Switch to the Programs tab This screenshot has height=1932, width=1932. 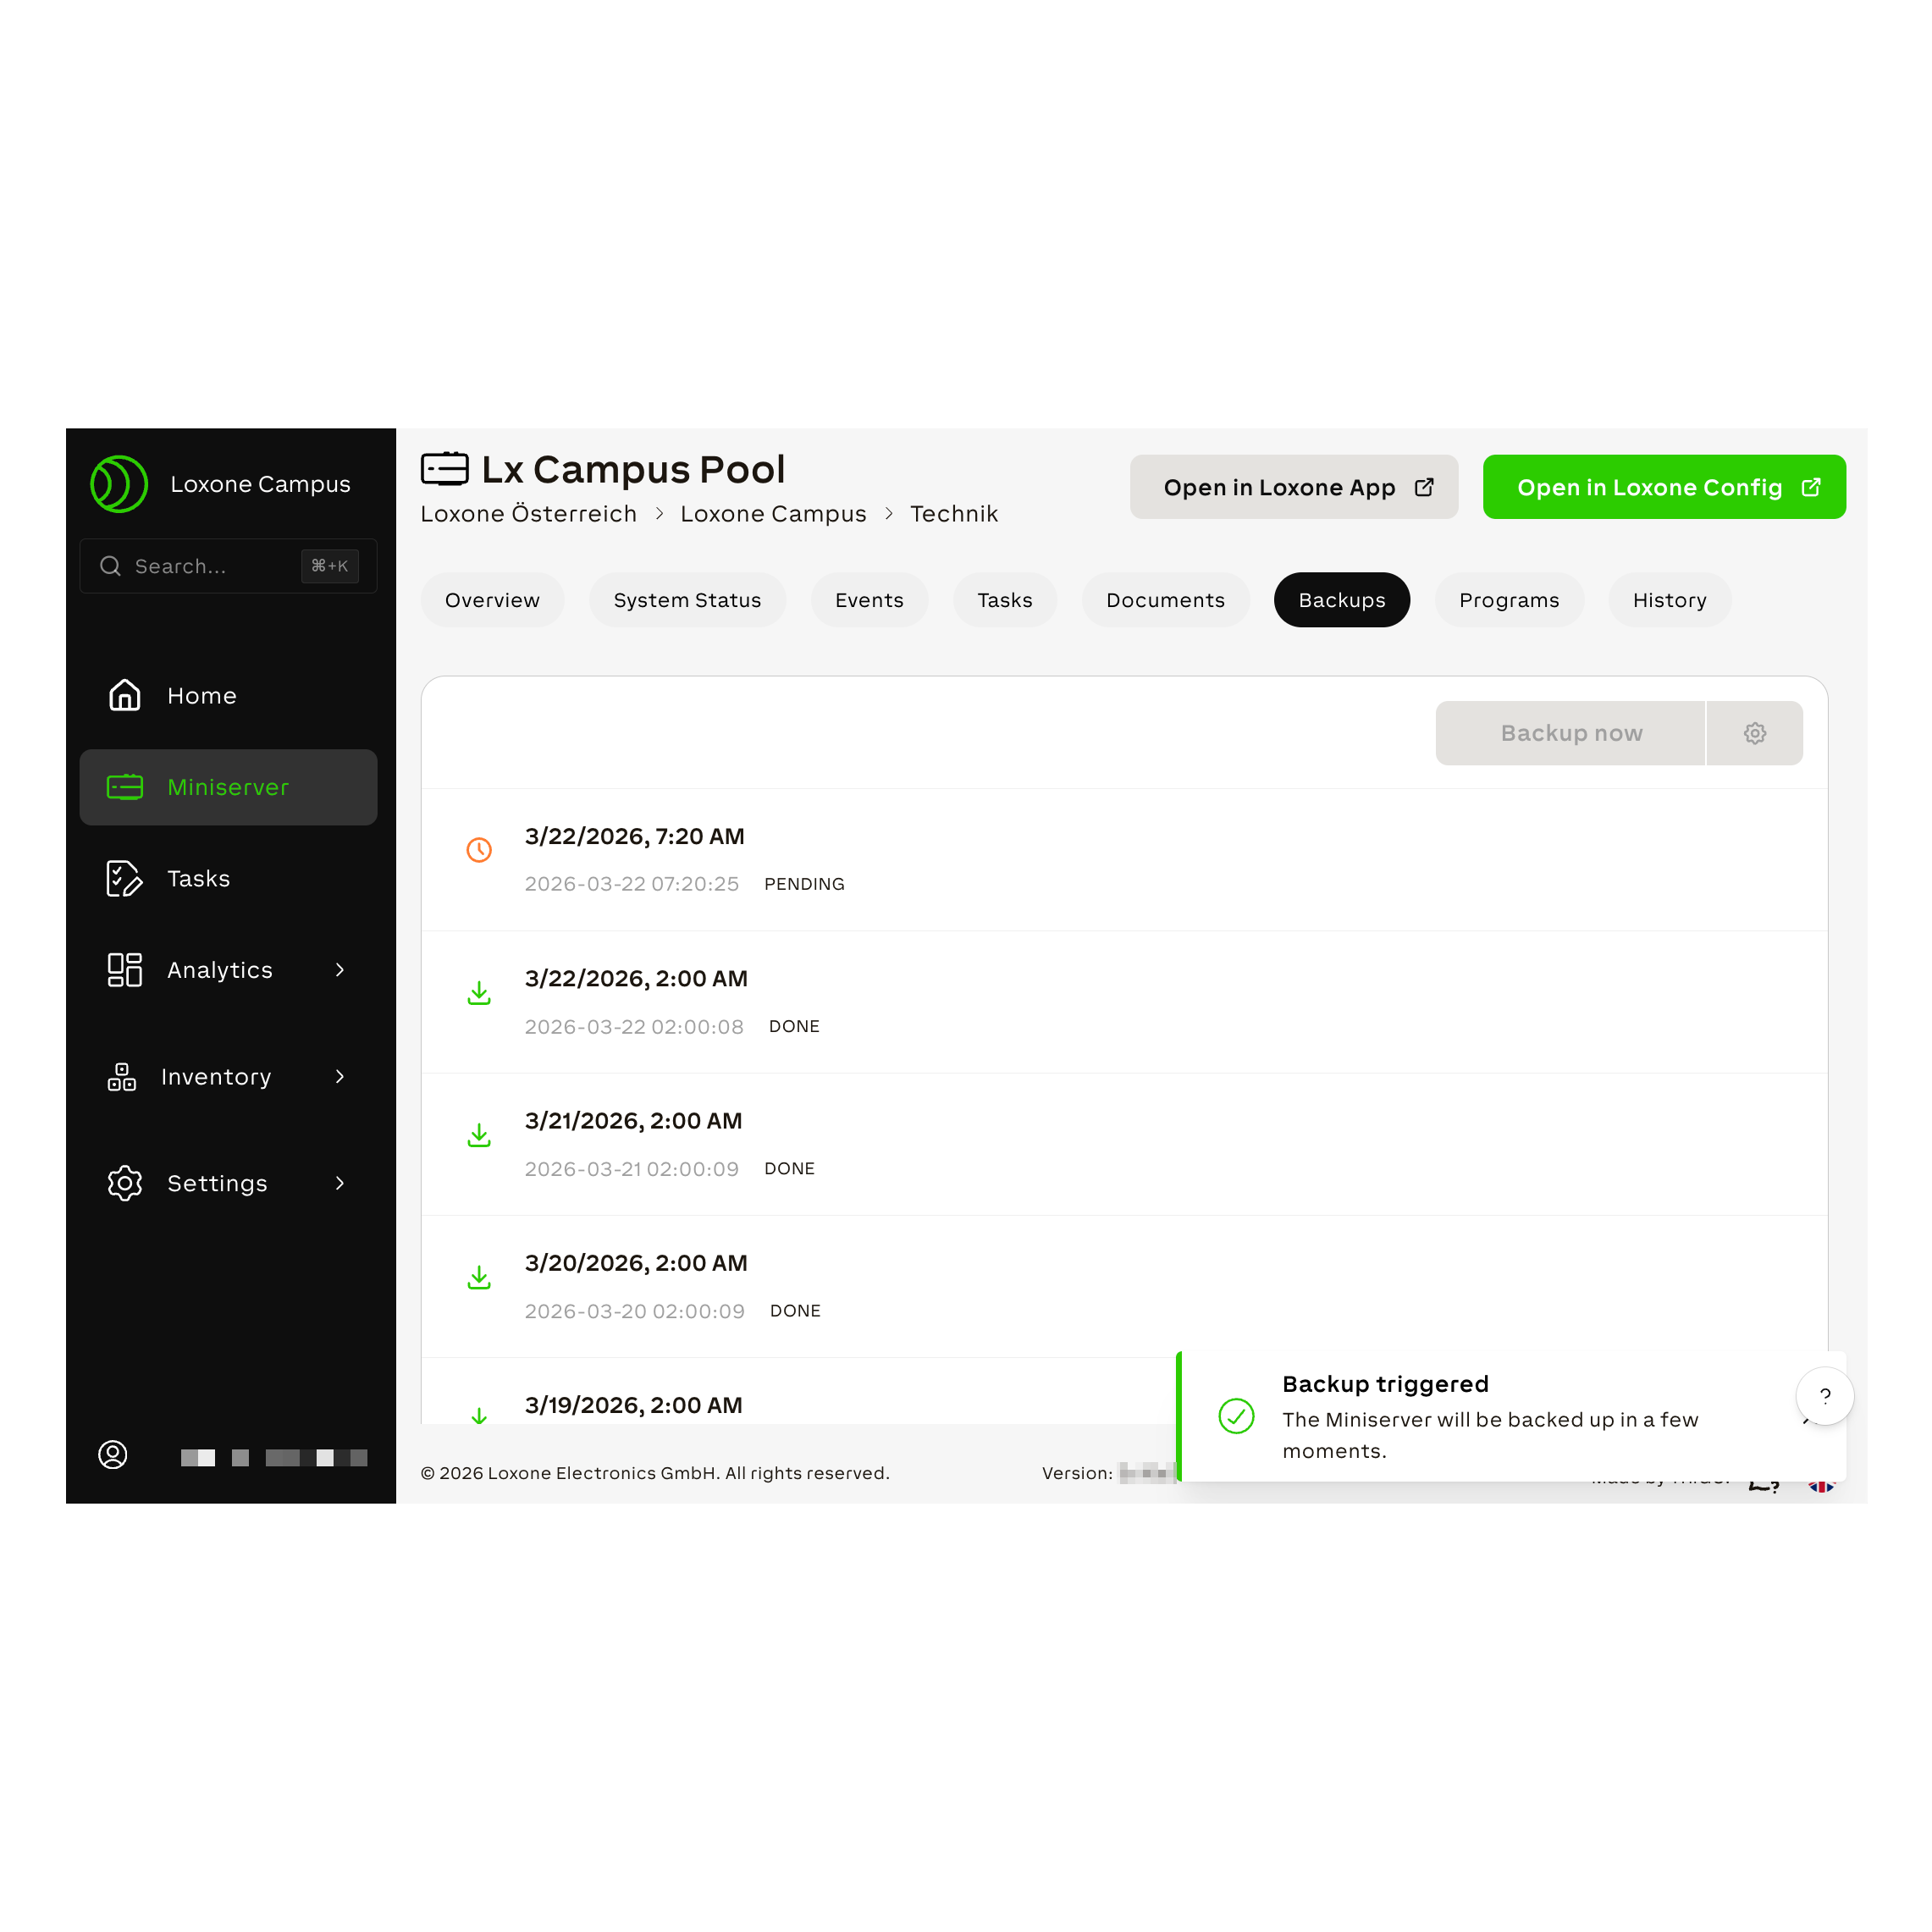coord(1508,600)
